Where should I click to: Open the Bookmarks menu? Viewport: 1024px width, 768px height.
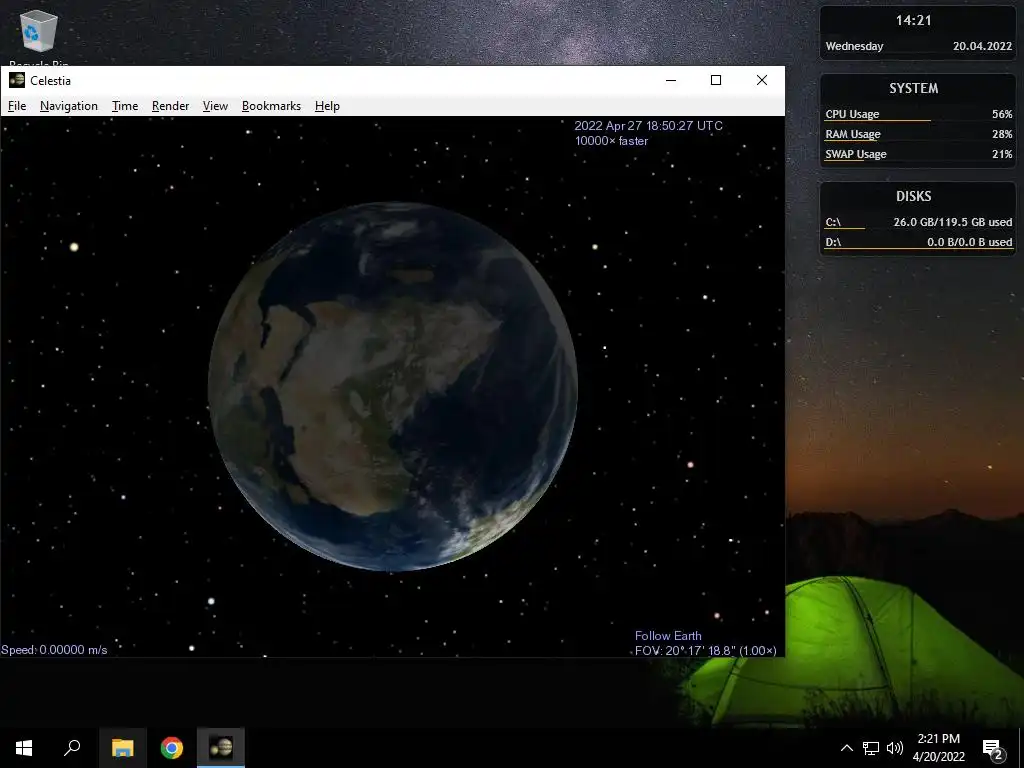point(271,106)
